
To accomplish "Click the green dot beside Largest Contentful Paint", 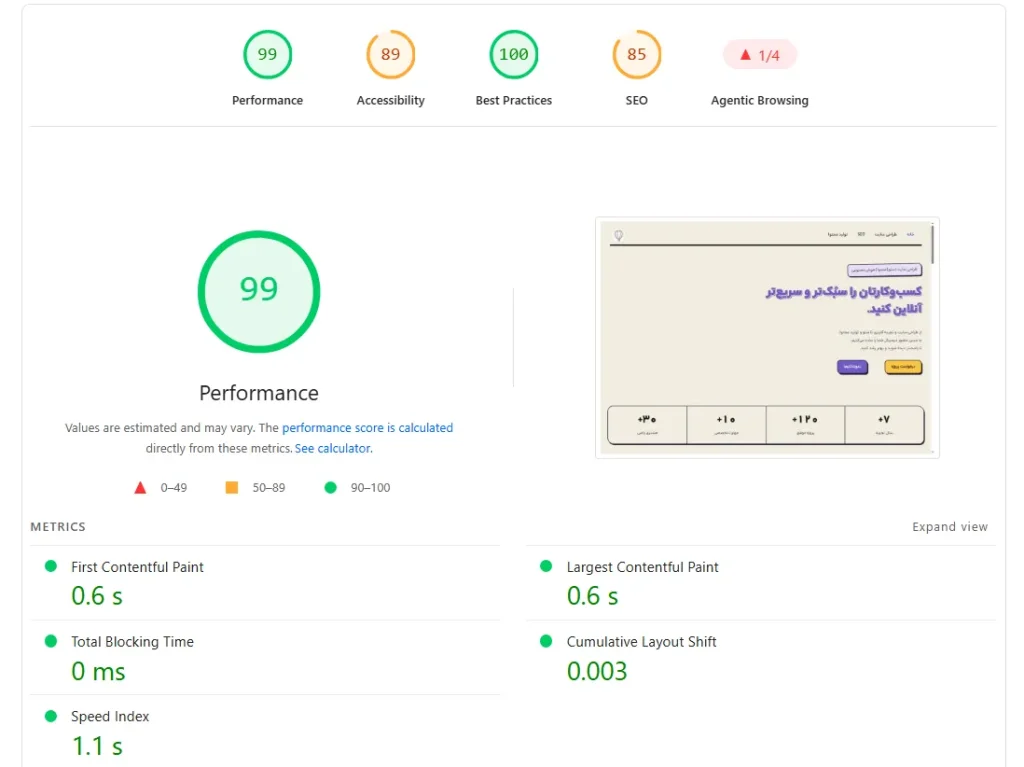I will tap(546, 566).
